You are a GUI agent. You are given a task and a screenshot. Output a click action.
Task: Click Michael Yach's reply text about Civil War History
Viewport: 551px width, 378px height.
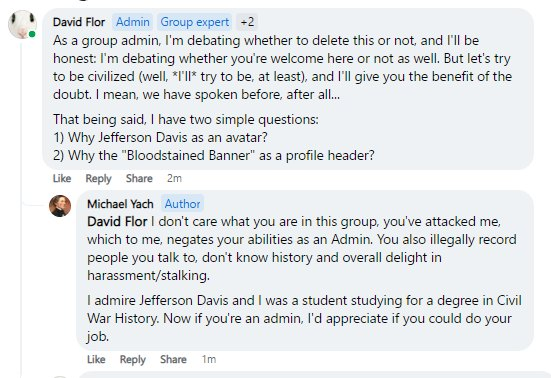[304, 318]
